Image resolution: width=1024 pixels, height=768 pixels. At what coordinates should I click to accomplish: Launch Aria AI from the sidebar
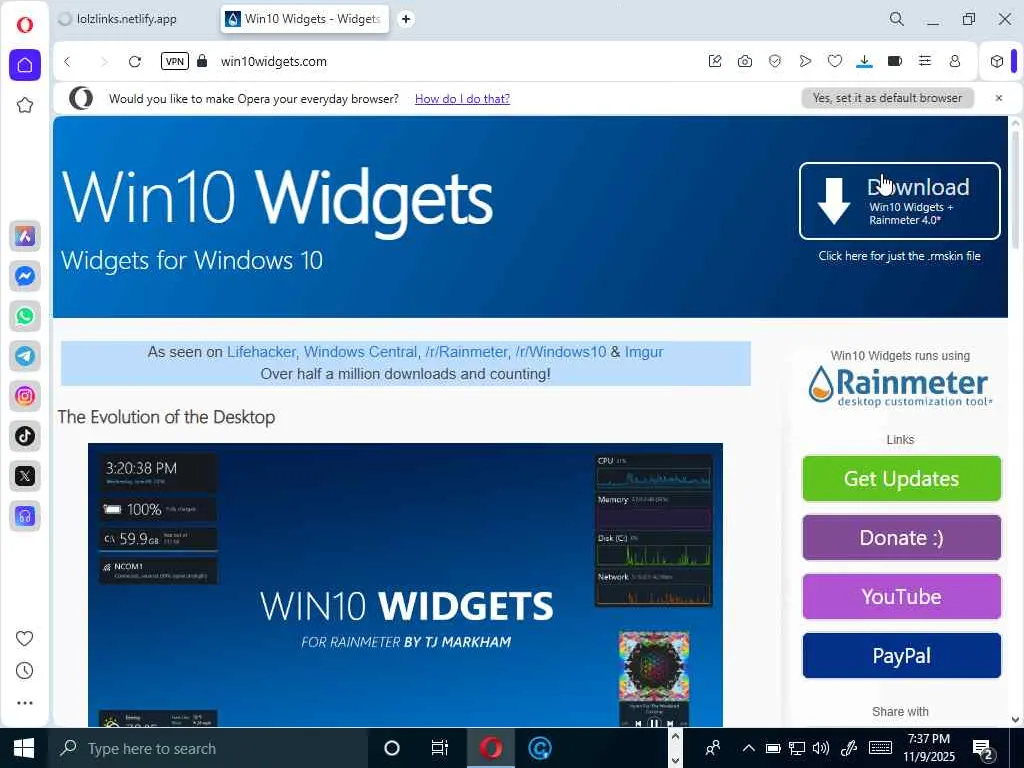pos(25,236)
